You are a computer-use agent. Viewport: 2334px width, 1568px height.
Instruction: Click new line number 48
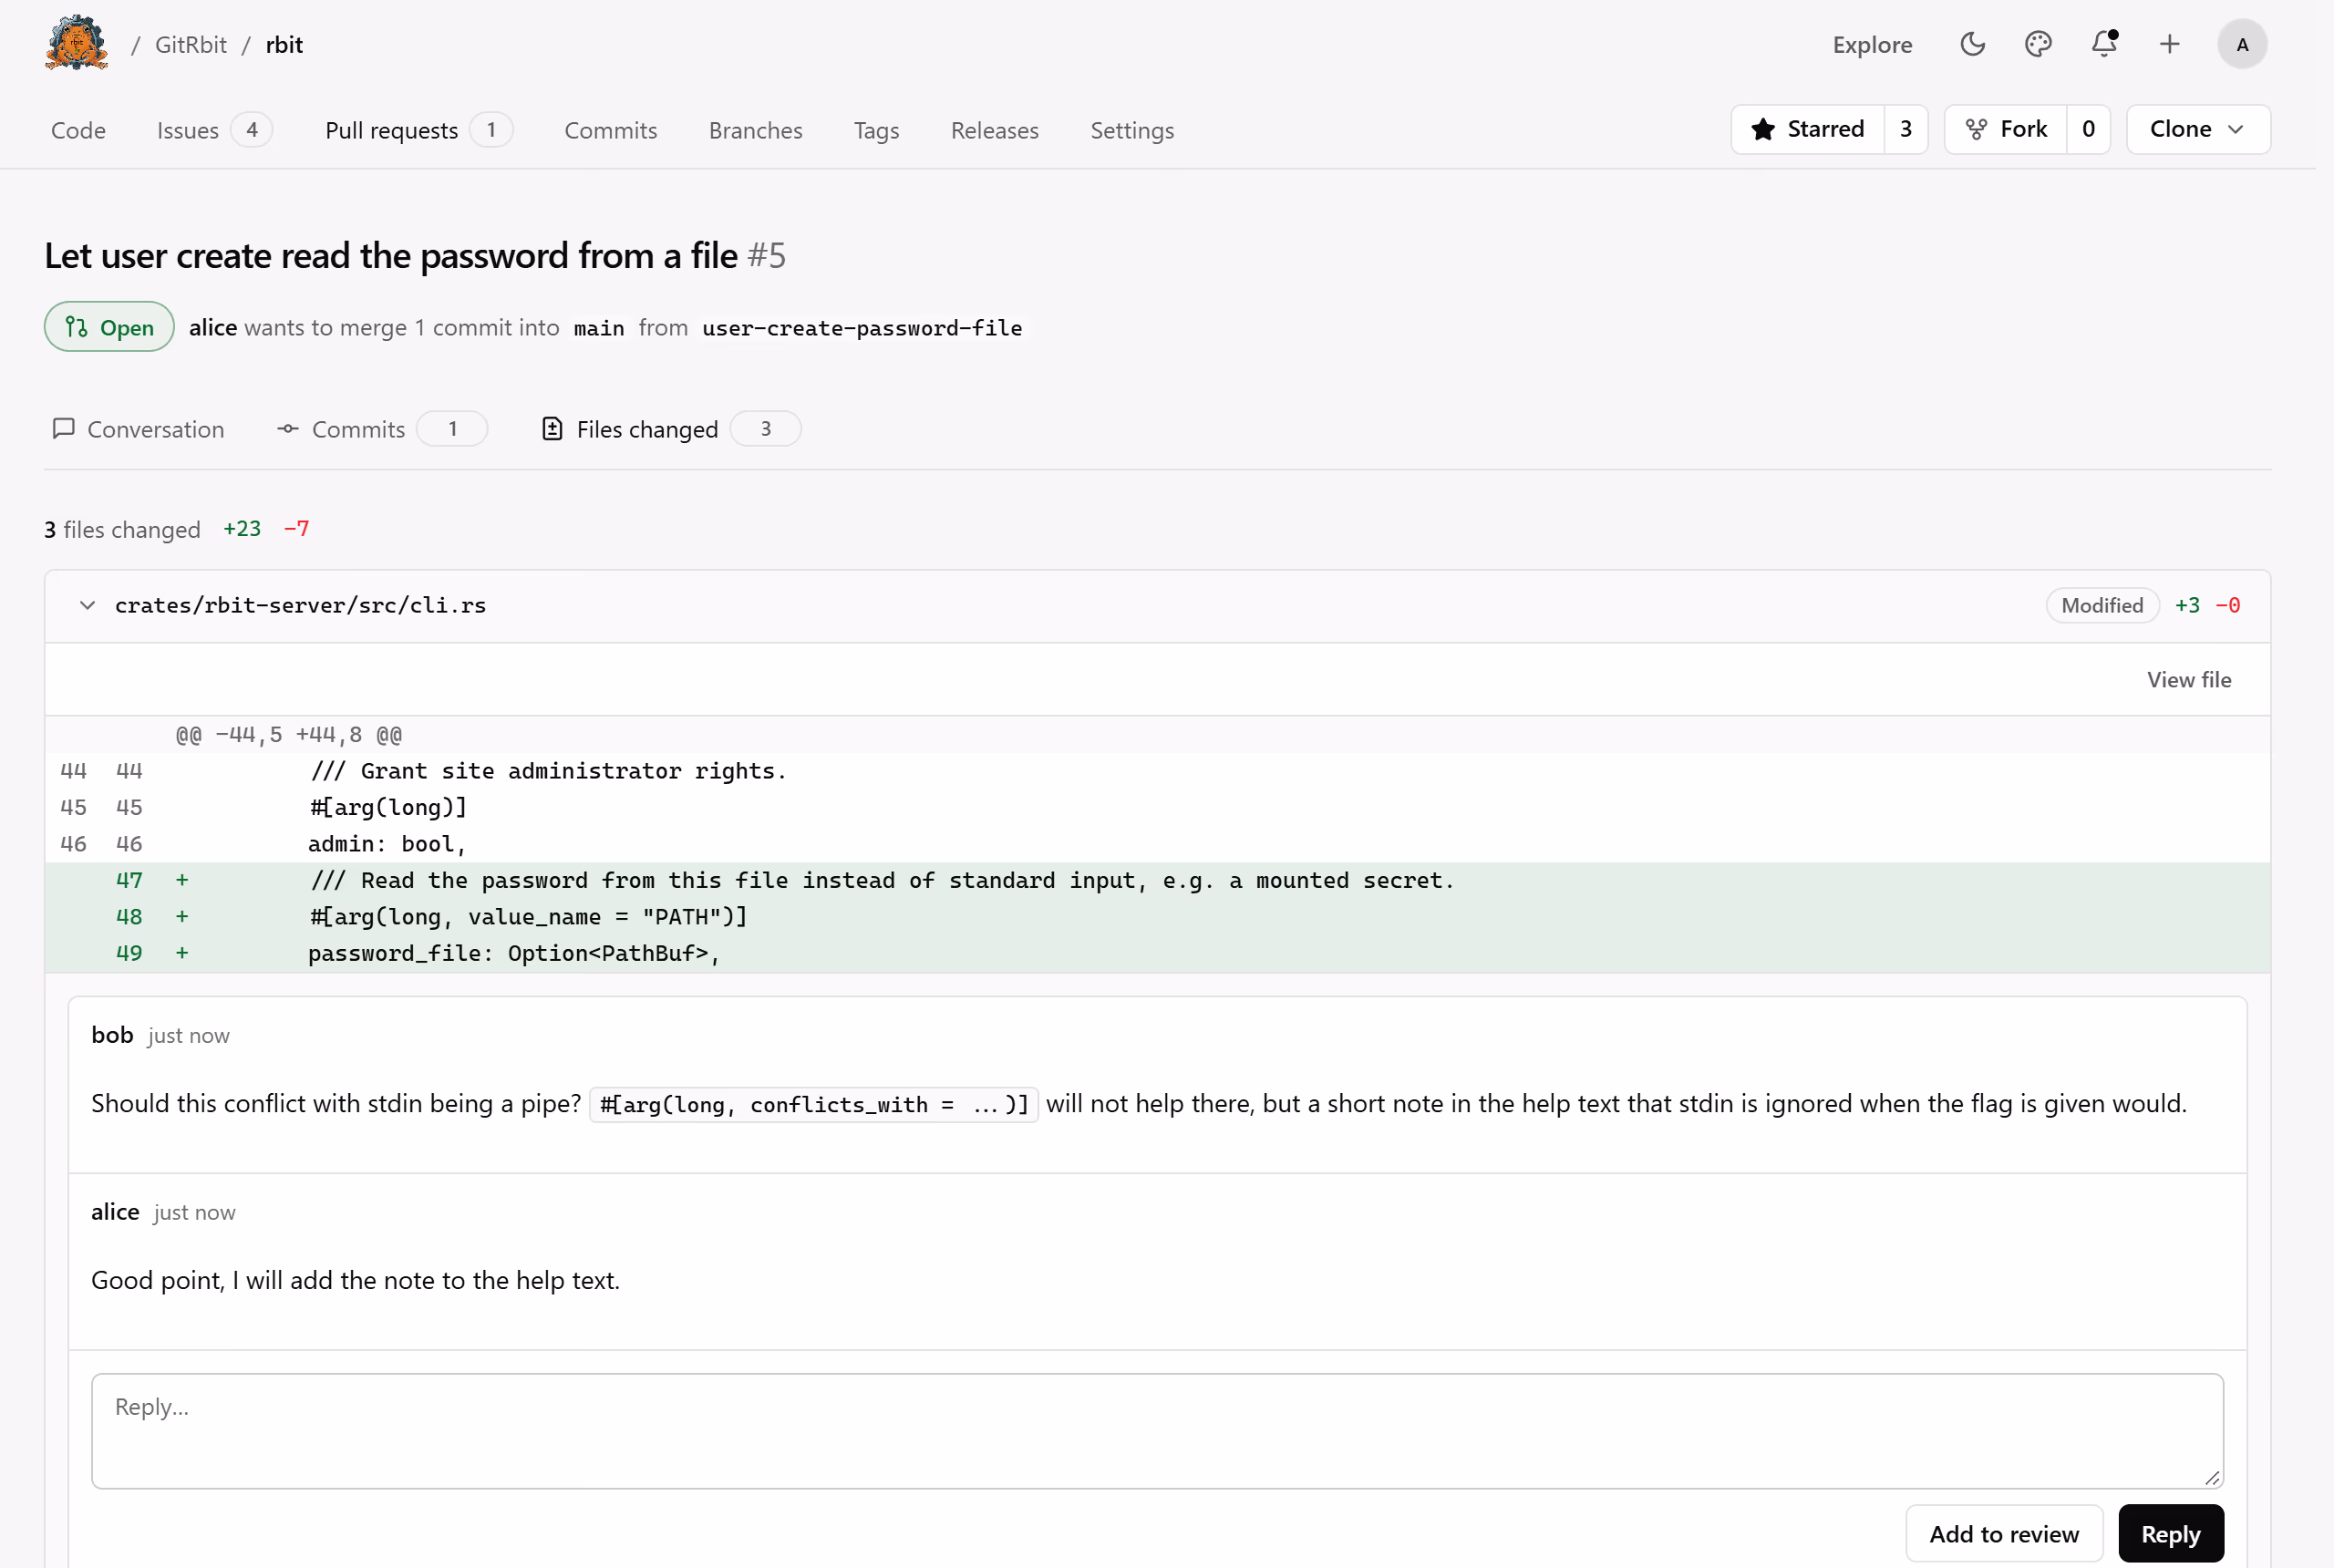[x=129, y=916]
